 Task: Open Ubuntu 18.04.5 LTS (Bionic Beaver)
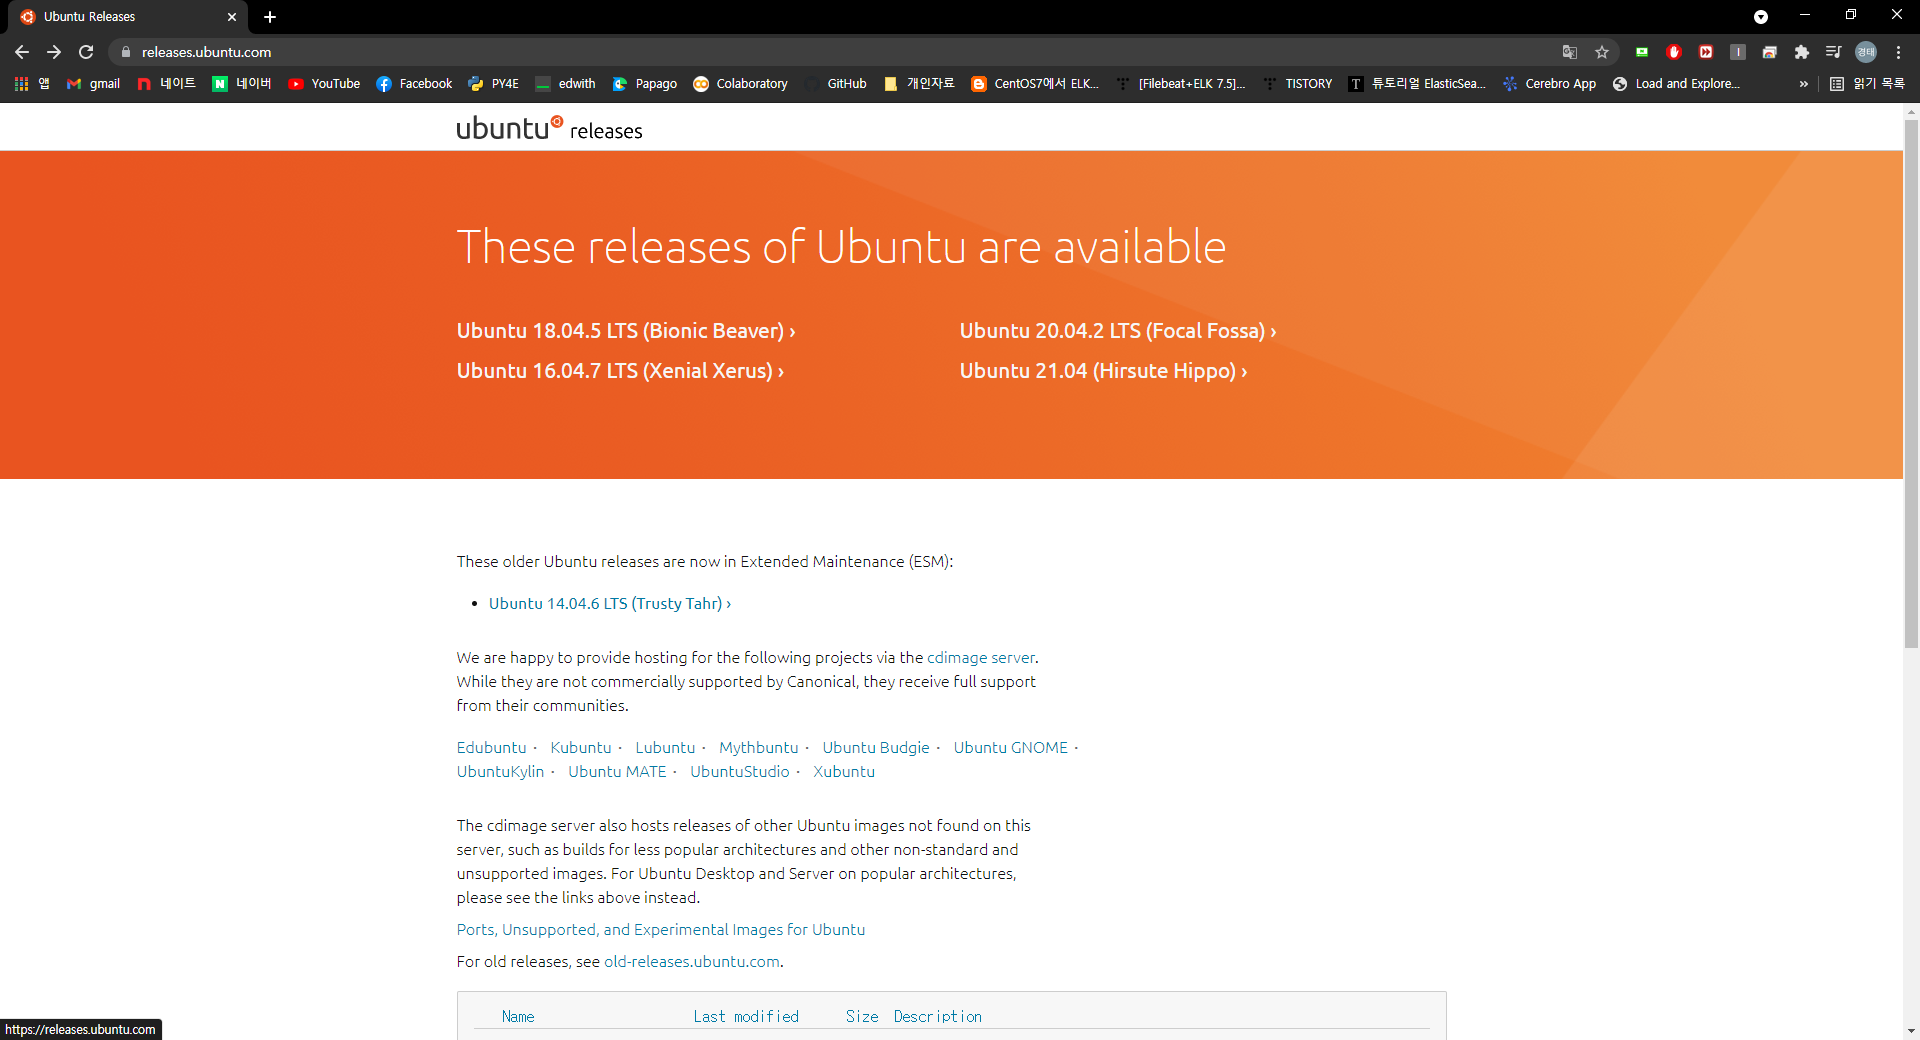point(626,331)
